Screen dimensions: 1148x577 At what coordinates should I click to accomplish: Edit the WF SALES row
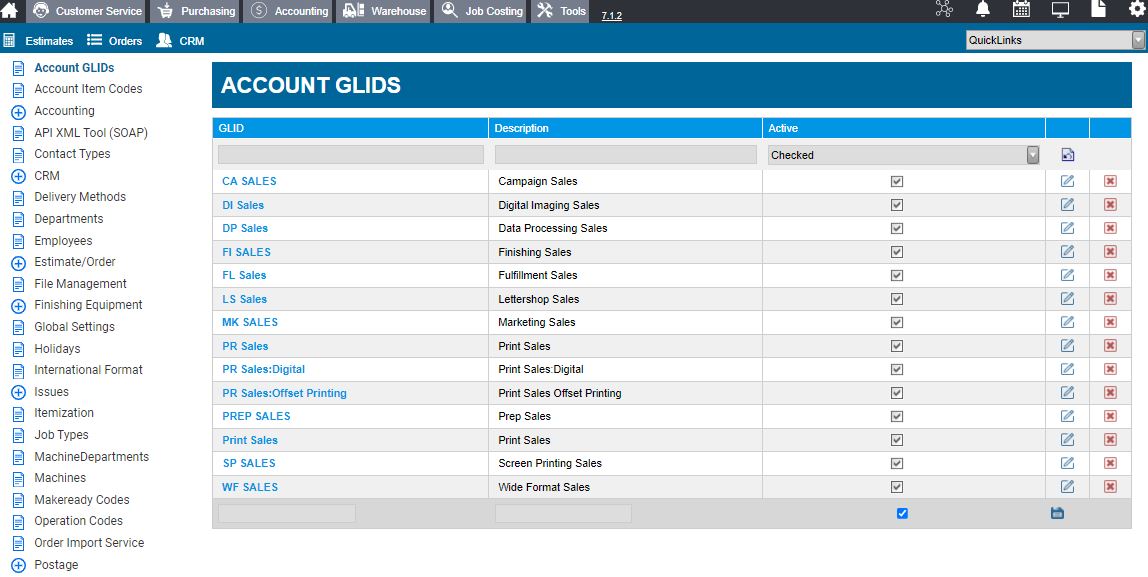point(1067,486)
